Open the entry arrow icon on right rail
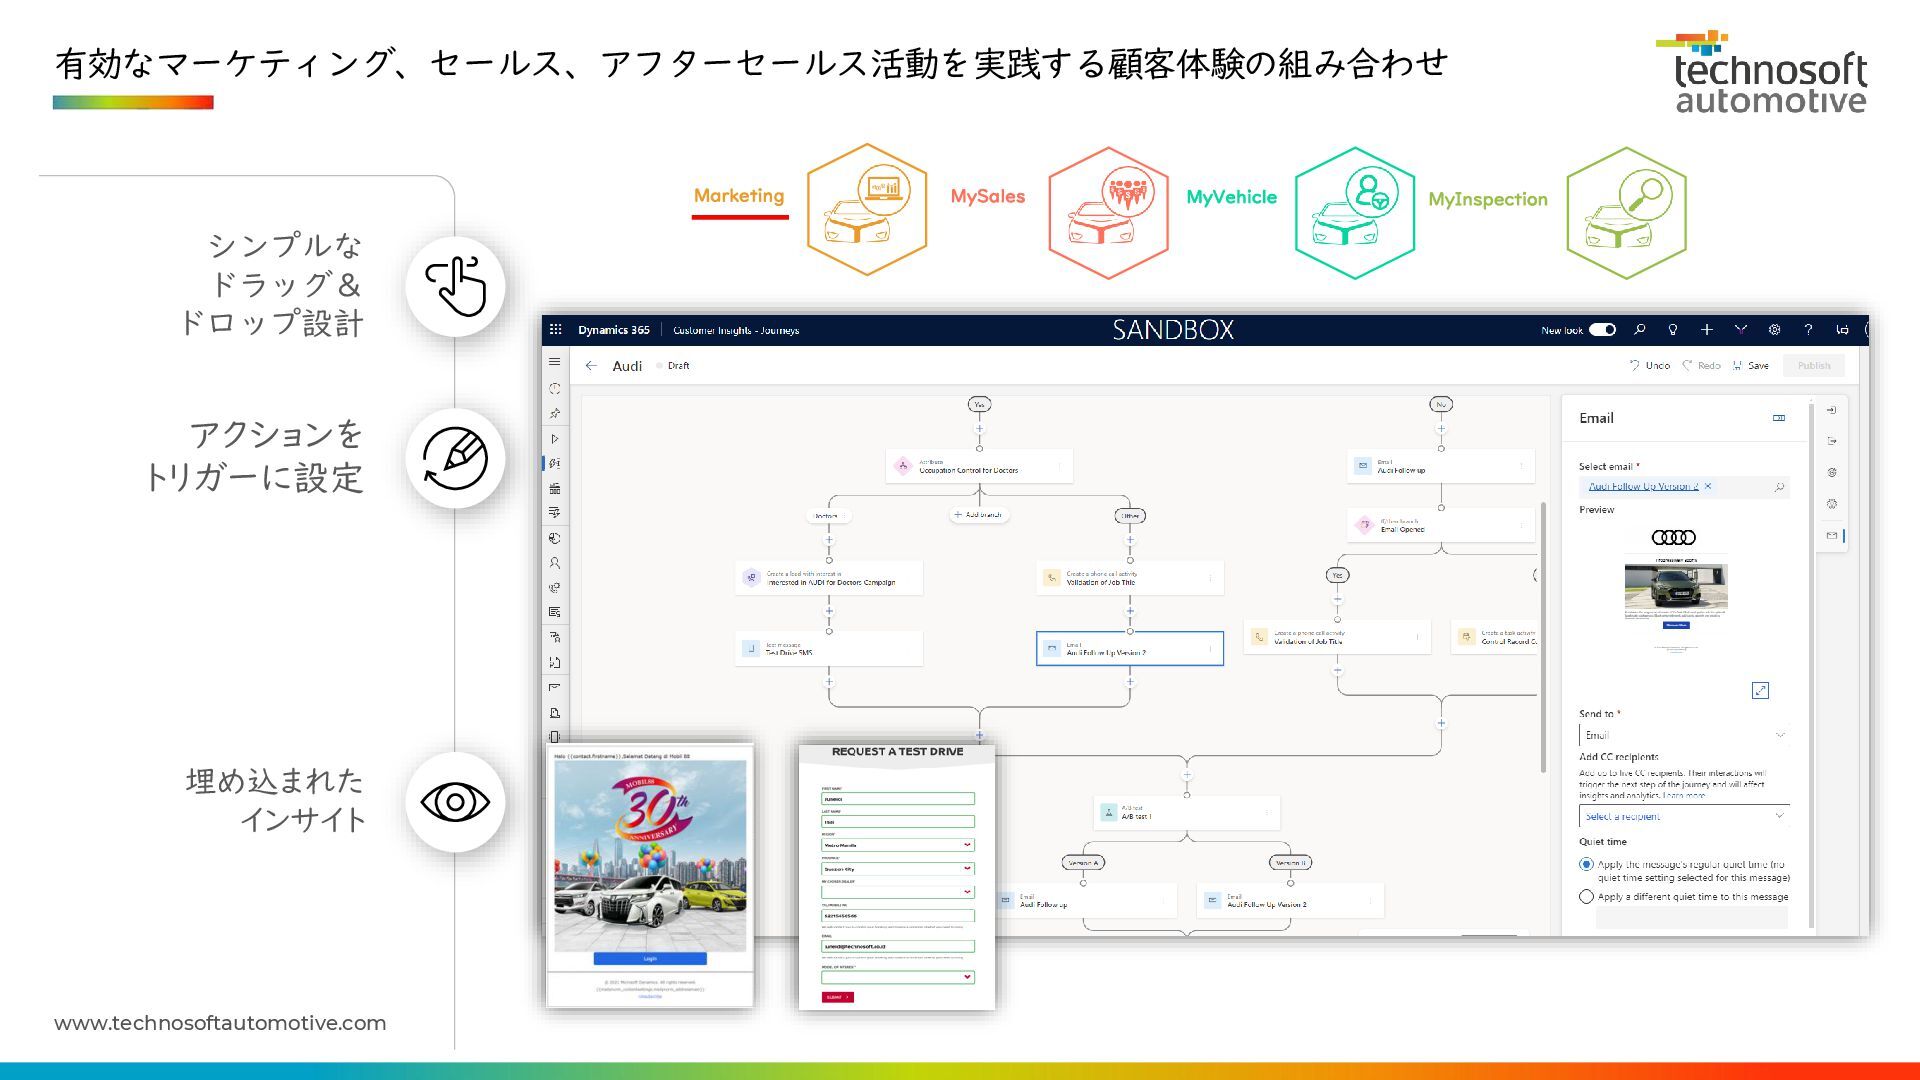The height and width of the screenshot is (1080, 1920). click(x=1832, y=410)
